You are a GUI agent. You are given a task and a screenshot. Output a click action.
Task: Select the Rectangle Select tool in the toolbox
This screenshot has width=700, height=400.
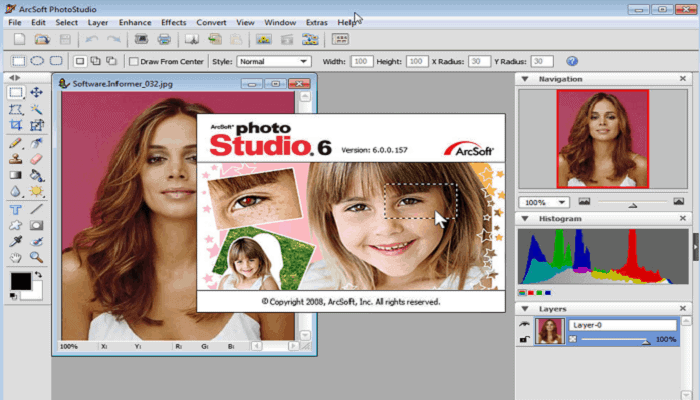[16, 92]
